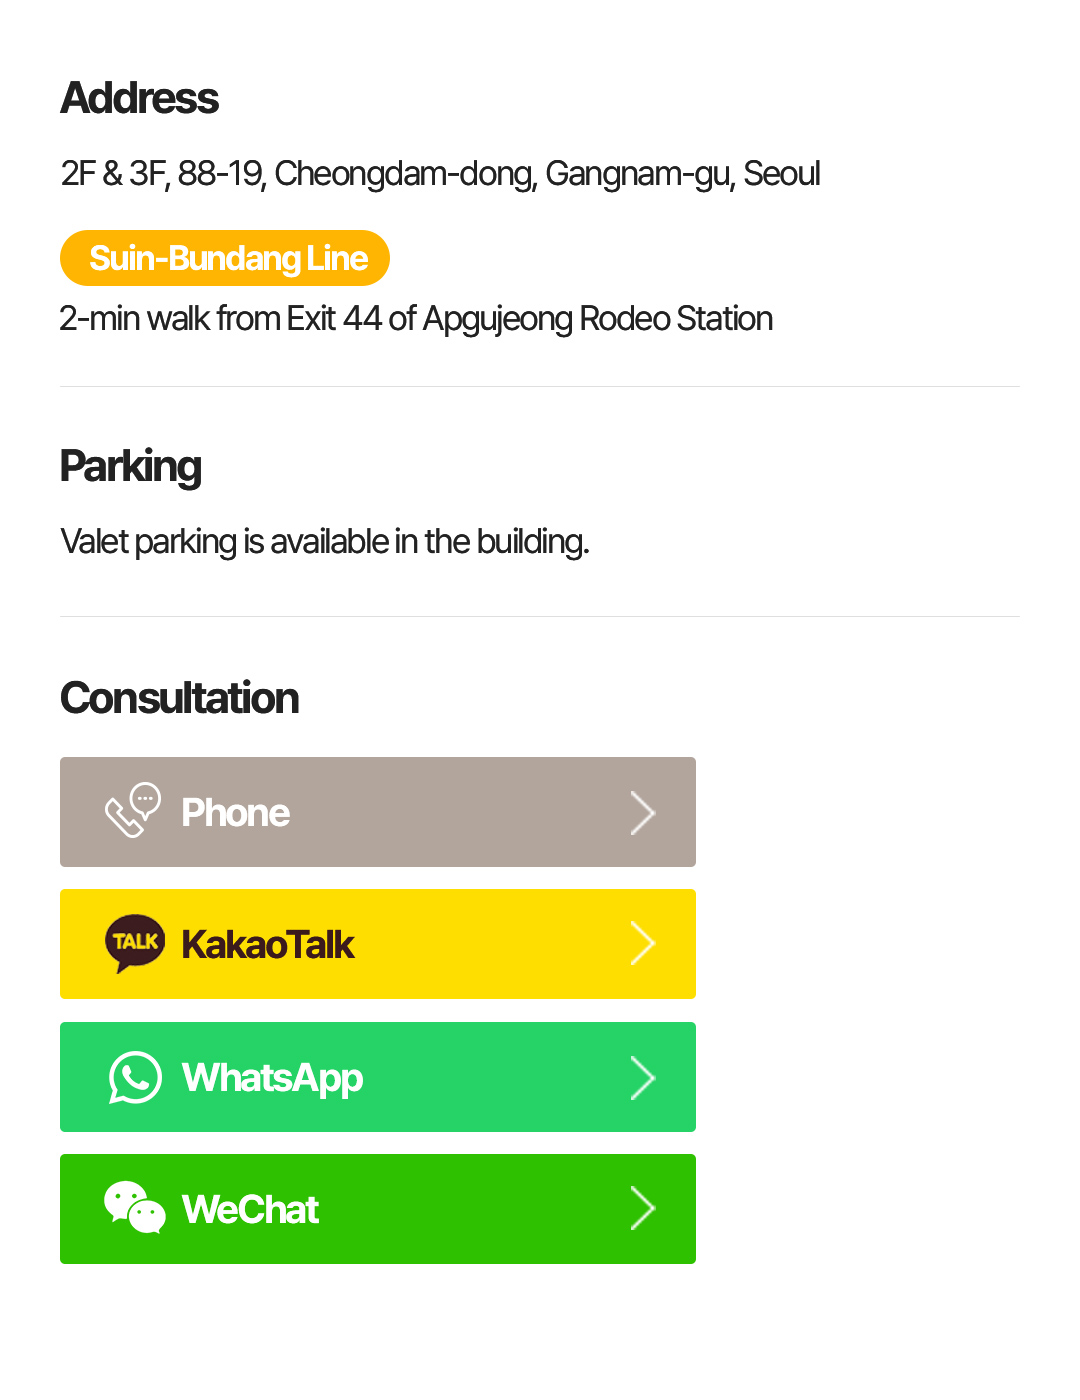Screen dimensions: 1080x1400
Task: Click the KakaoTalk speech bubble logo
Action: (x=135, y=943)
